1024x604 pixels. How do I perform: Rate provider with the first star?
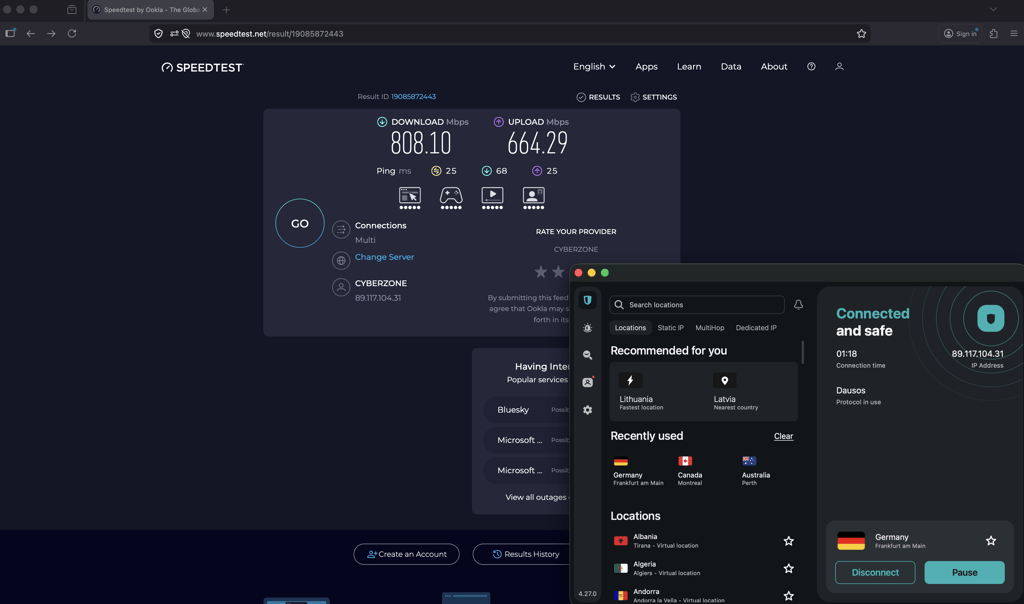(x=541, y=272)
